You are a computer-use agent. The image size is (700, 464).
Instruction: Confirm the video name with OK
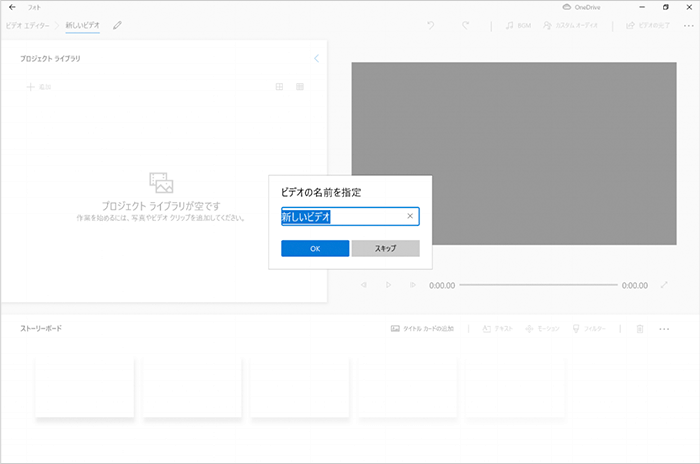(x=315, y=248)
